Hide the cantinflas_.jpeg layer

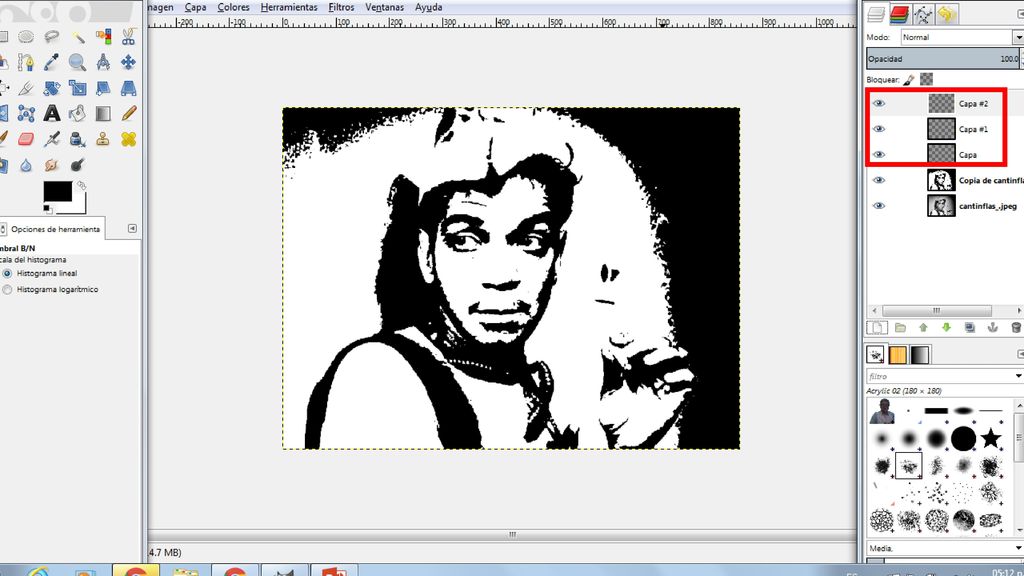879,206
